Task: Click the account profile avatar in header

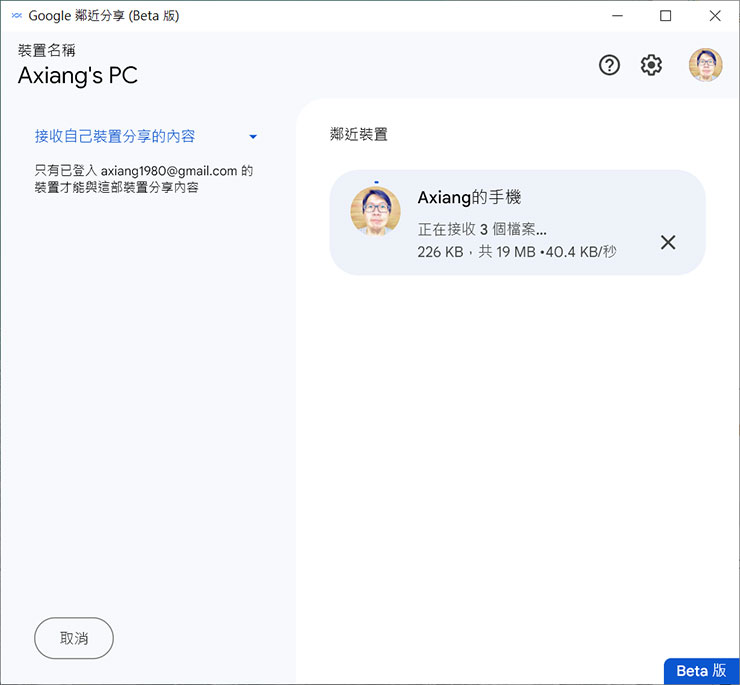Action: click(x=705, y=65)
